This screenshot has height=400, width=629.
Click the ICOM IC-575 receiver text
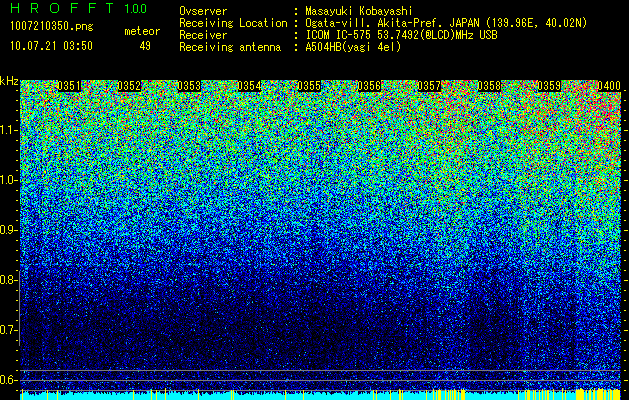401,35
